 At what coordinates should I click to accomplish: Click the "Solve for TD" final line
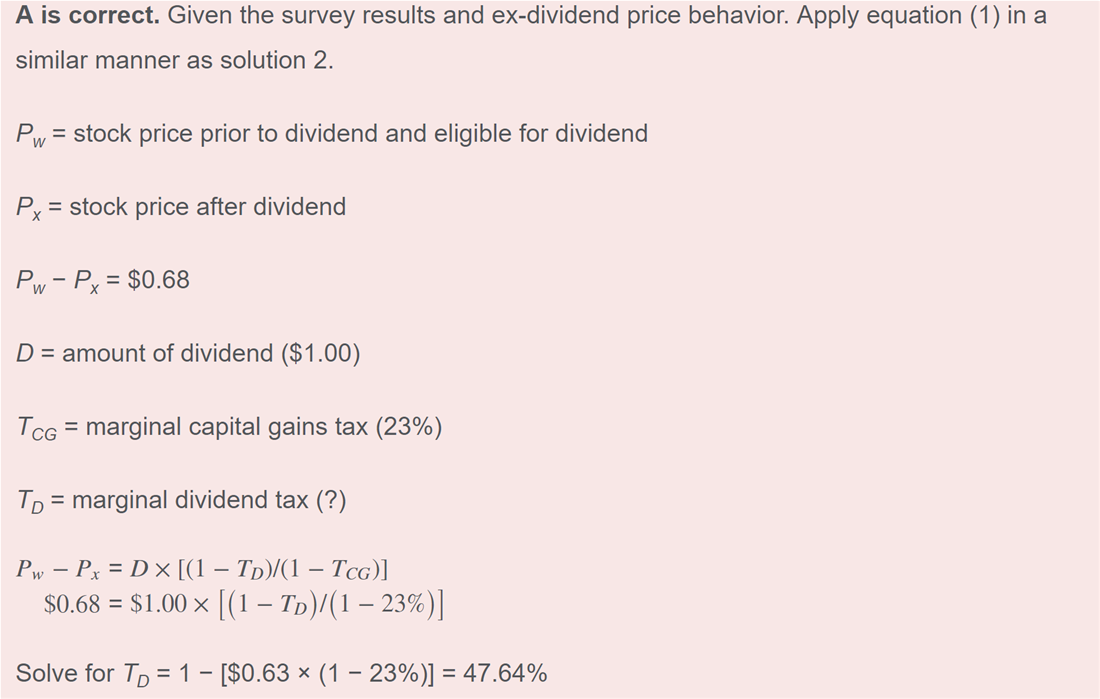point(281,674)
